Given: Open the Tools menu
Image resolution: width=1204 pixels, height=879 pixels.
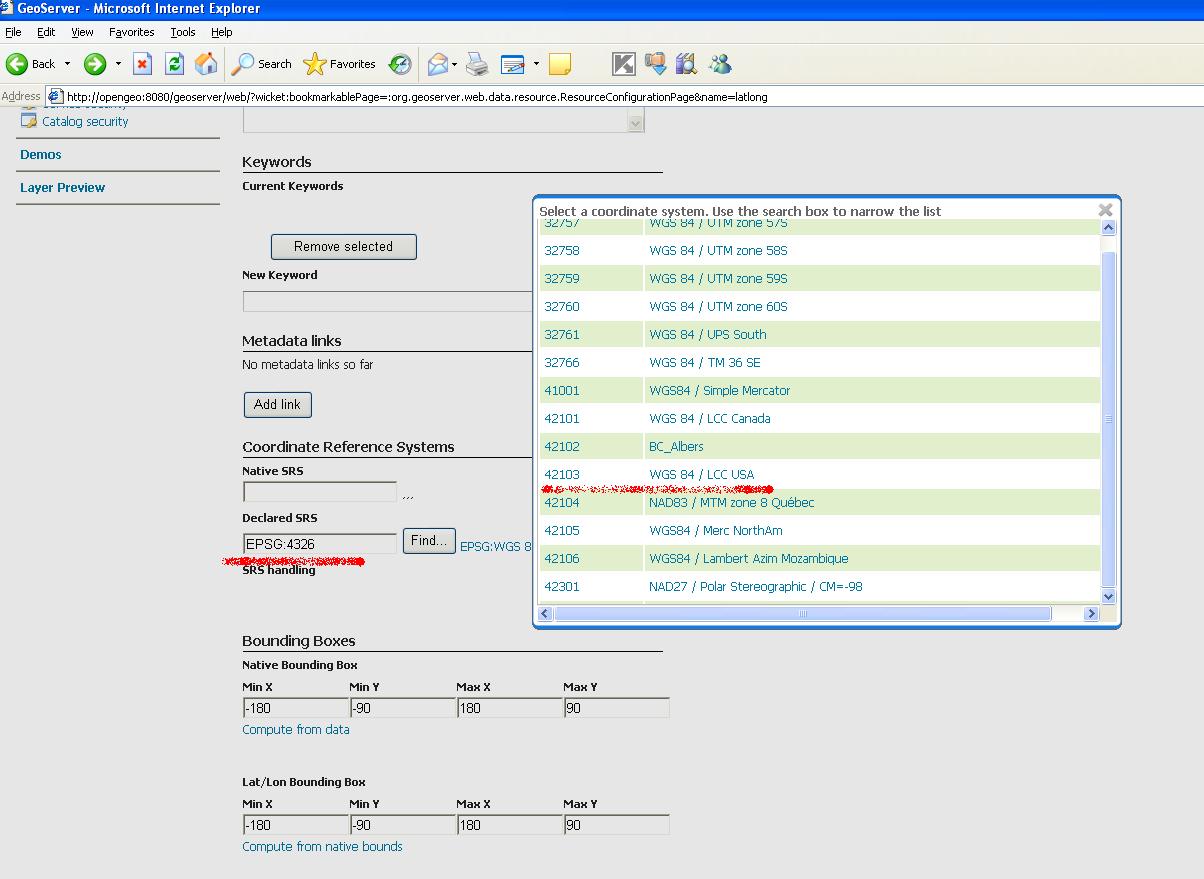Looking at the screenshot, I should (x=182, y=32).
